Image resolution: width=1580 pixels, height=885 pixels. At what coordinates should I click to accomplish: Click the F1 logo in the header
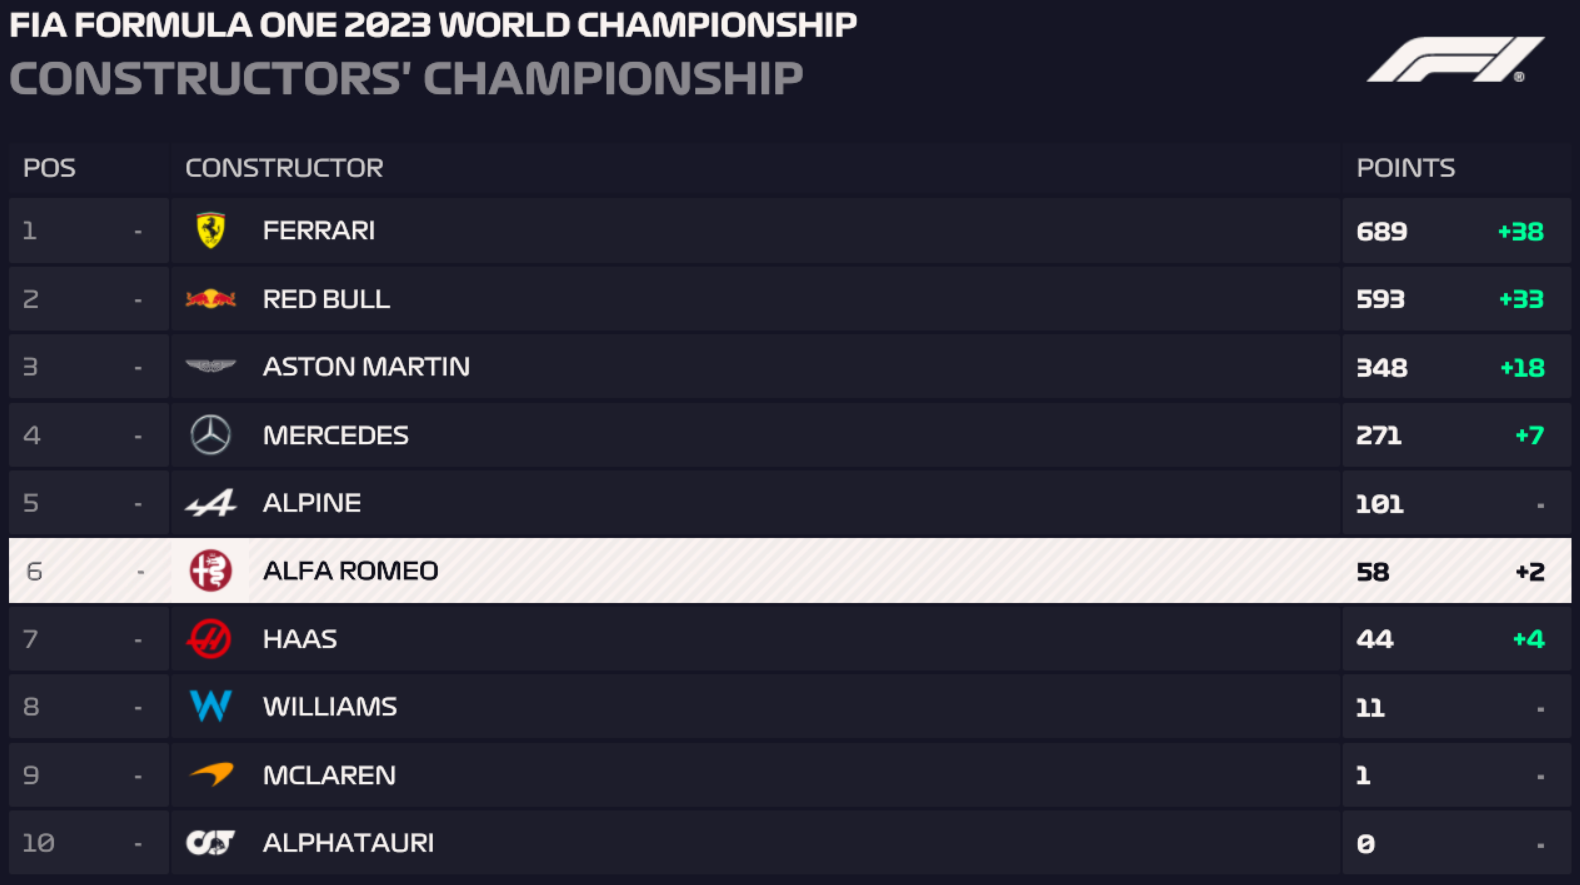pos(1455,60)
